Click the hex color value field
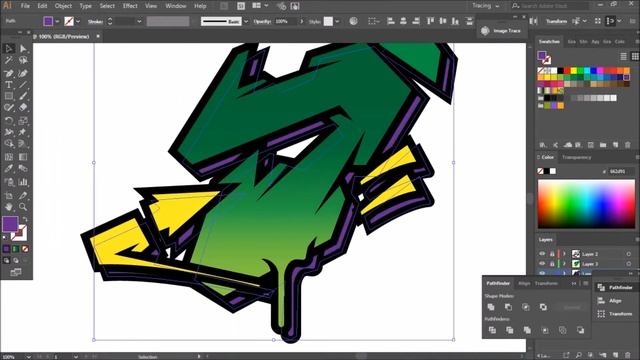The width and height of the screenshot is (640, 360). (x=620, y=171)
